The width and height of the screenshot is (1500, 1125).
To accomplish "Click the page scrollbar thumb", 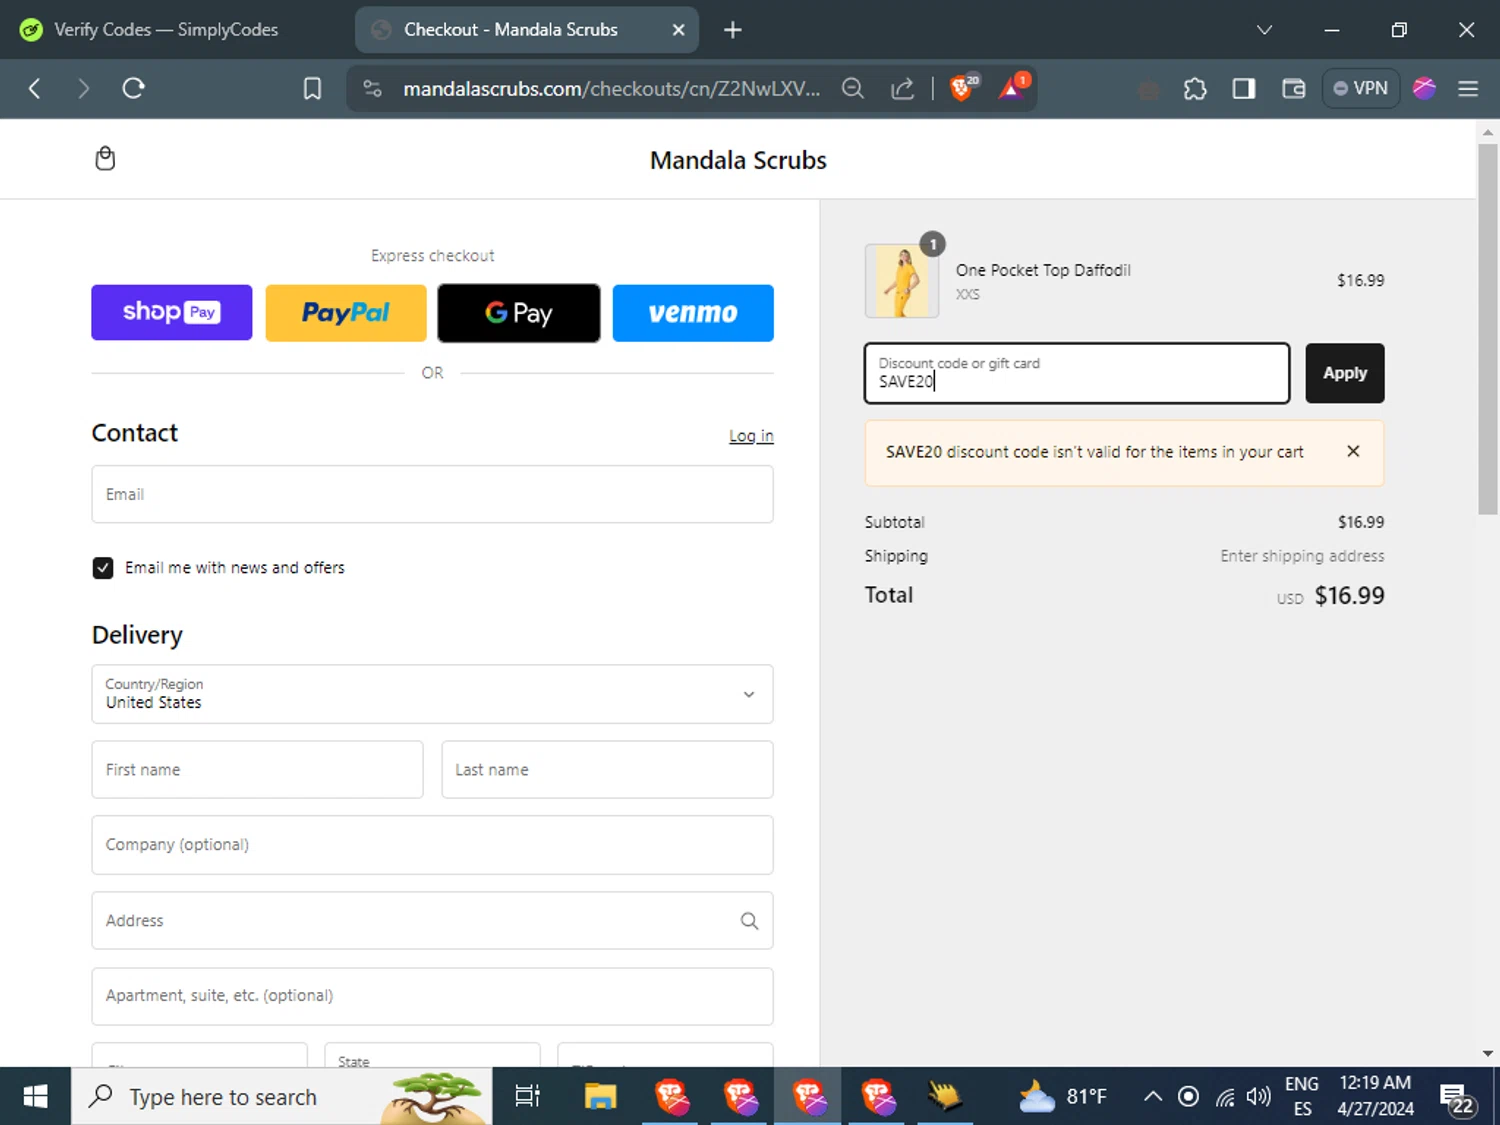I will coord(1488,329).
